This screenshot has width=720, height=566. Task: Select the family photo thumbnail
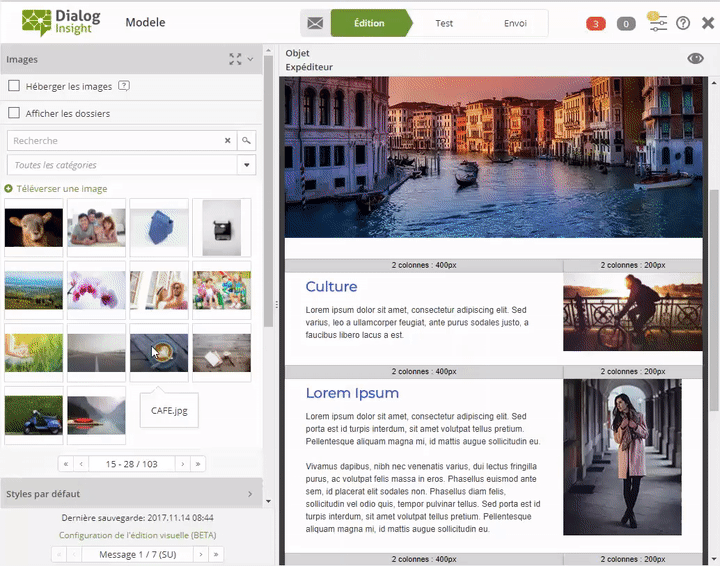coord(96,228)
